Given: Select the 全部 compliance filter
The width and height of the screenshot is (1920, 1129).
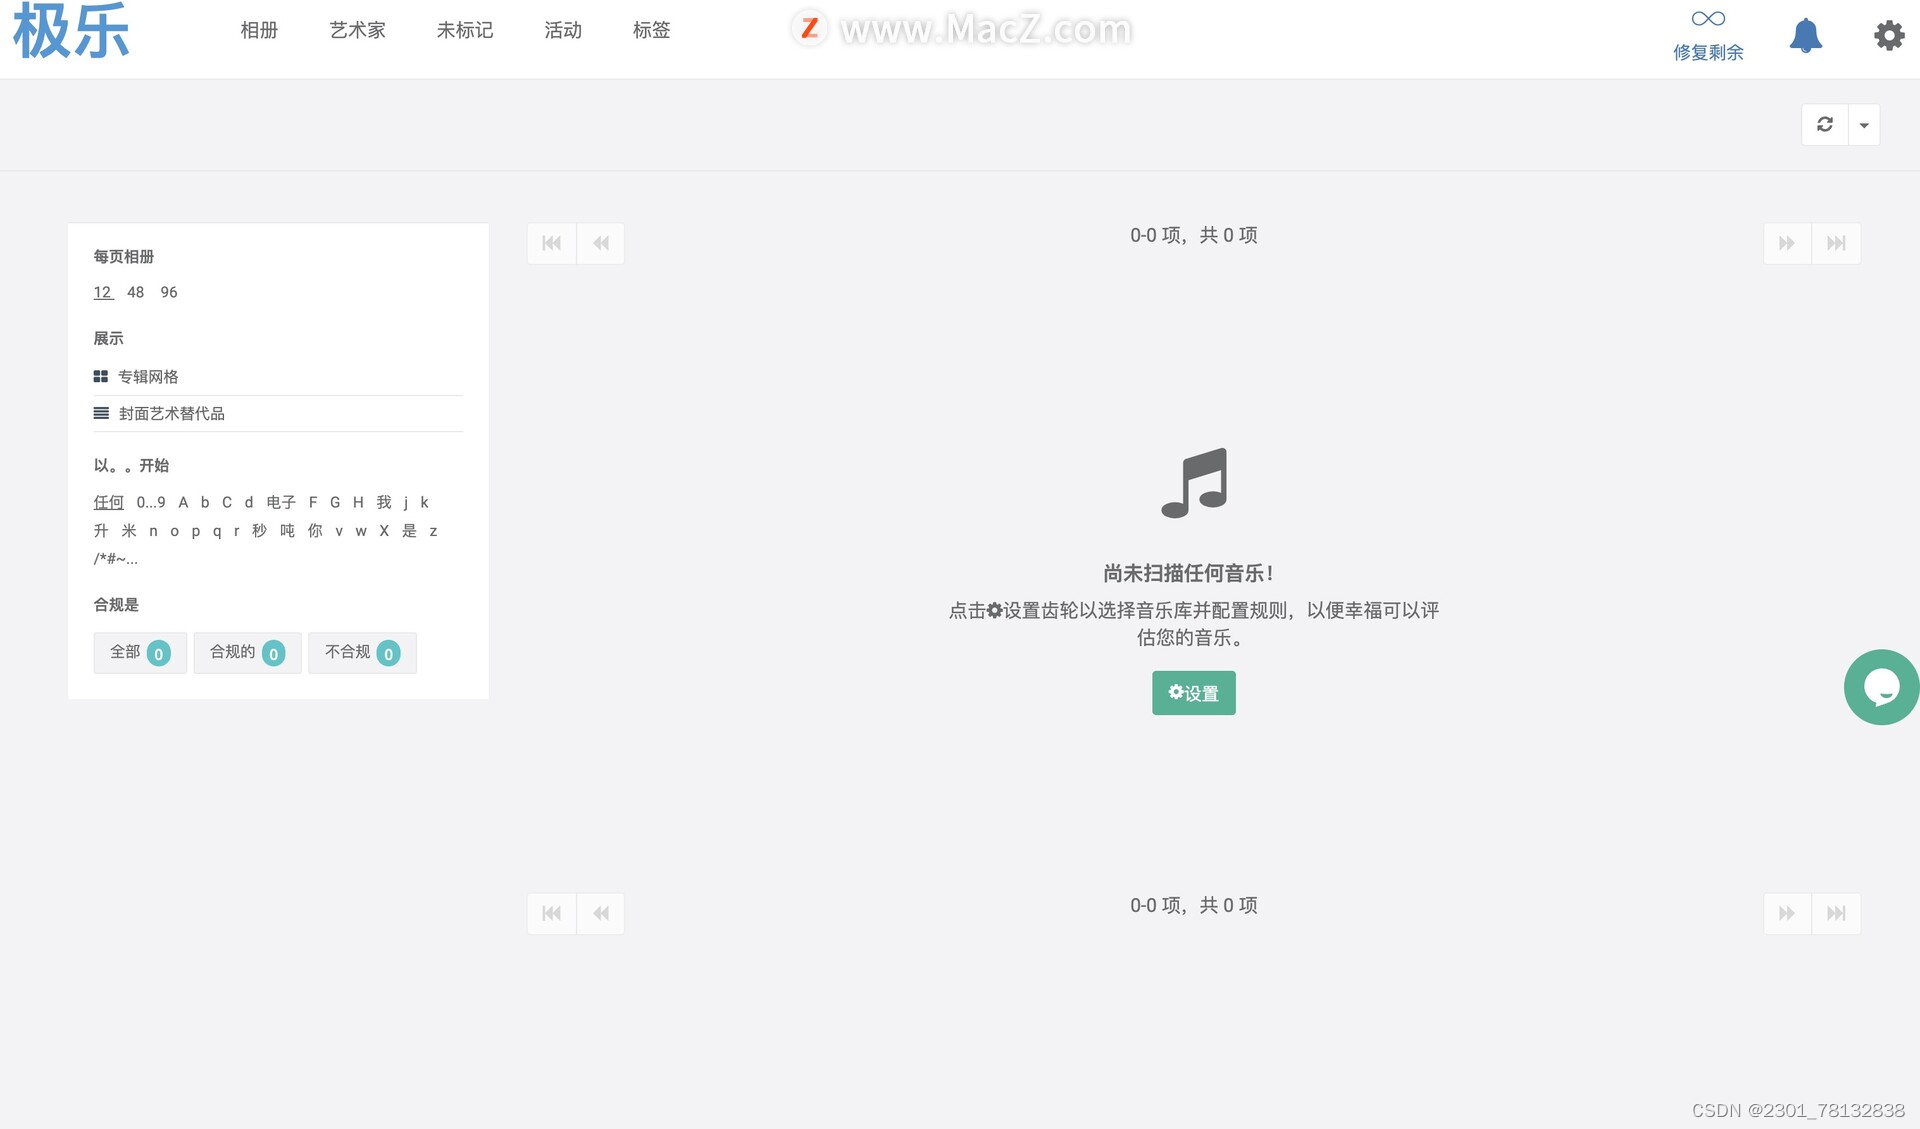Looking at the screenshot, I should pos(140,652).
